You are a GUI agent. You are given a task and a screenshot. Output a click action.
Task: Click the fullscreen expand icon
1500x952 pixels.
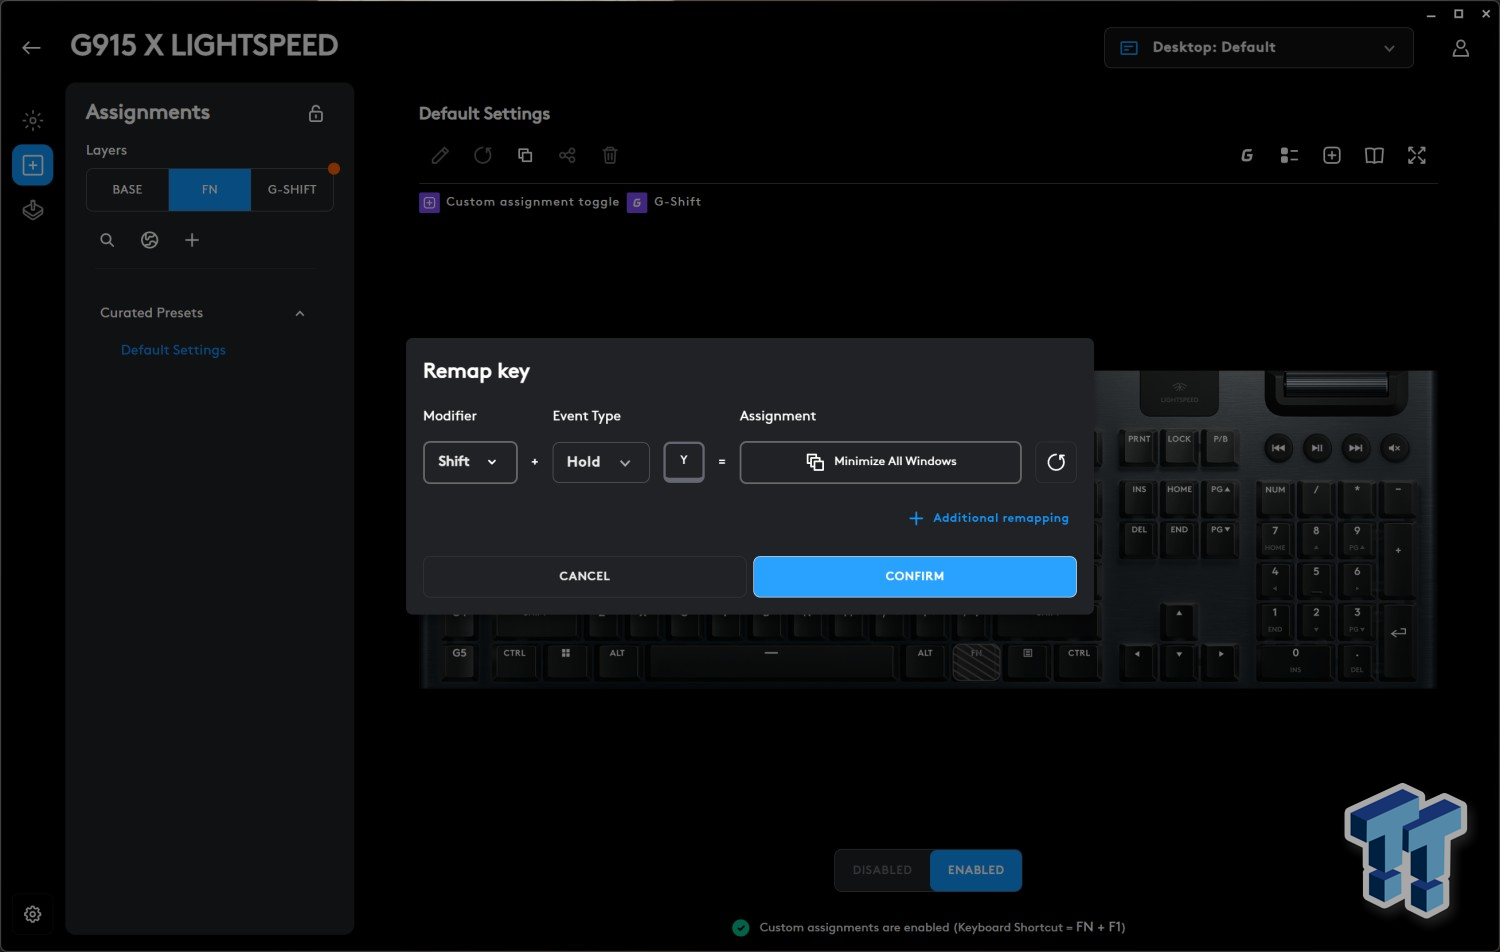coord(1416,155)
